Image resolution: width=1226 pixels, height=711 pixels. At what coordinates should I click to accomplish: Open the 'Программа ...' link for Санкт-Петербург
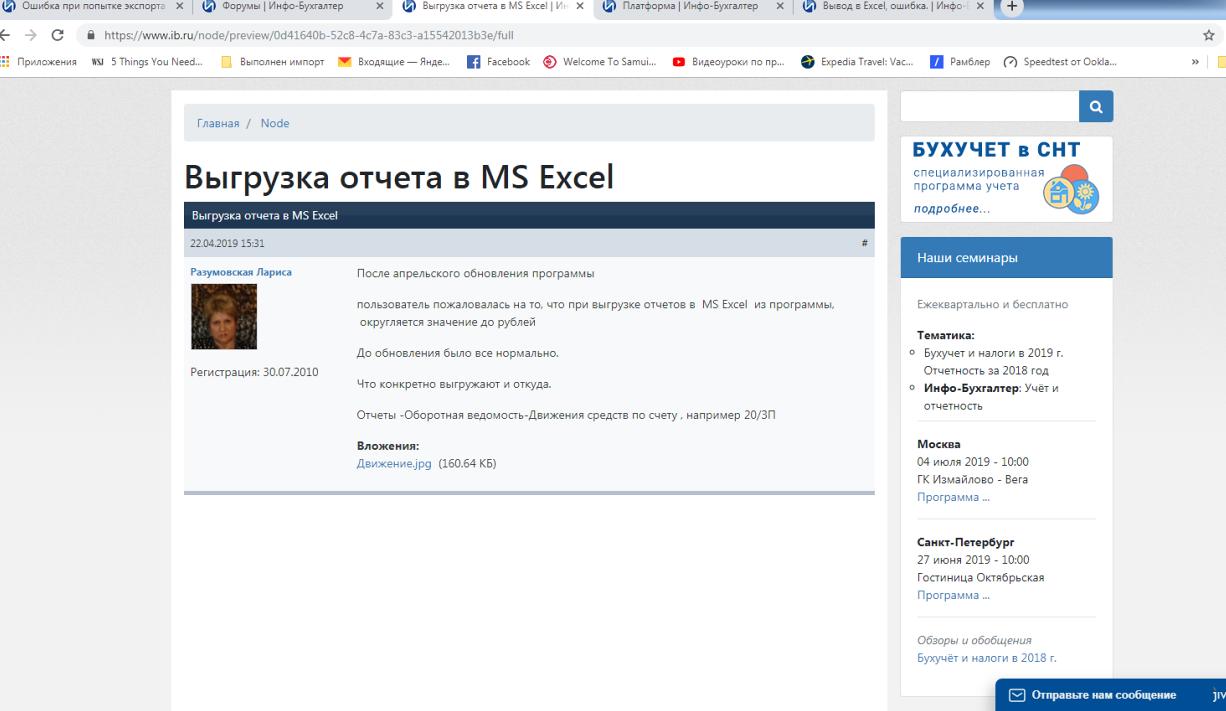tap(953, 596)
